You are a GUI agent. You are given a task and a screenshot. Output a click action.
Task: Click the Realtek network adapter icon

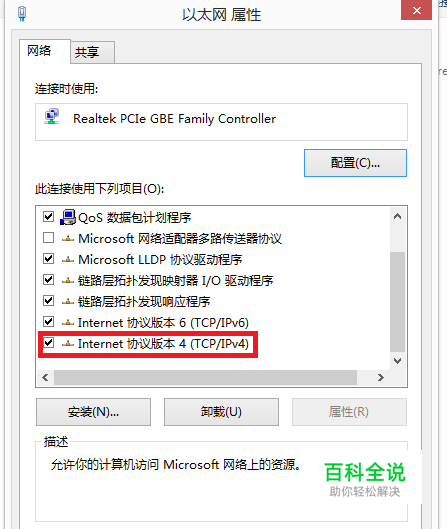pos(52,116)
